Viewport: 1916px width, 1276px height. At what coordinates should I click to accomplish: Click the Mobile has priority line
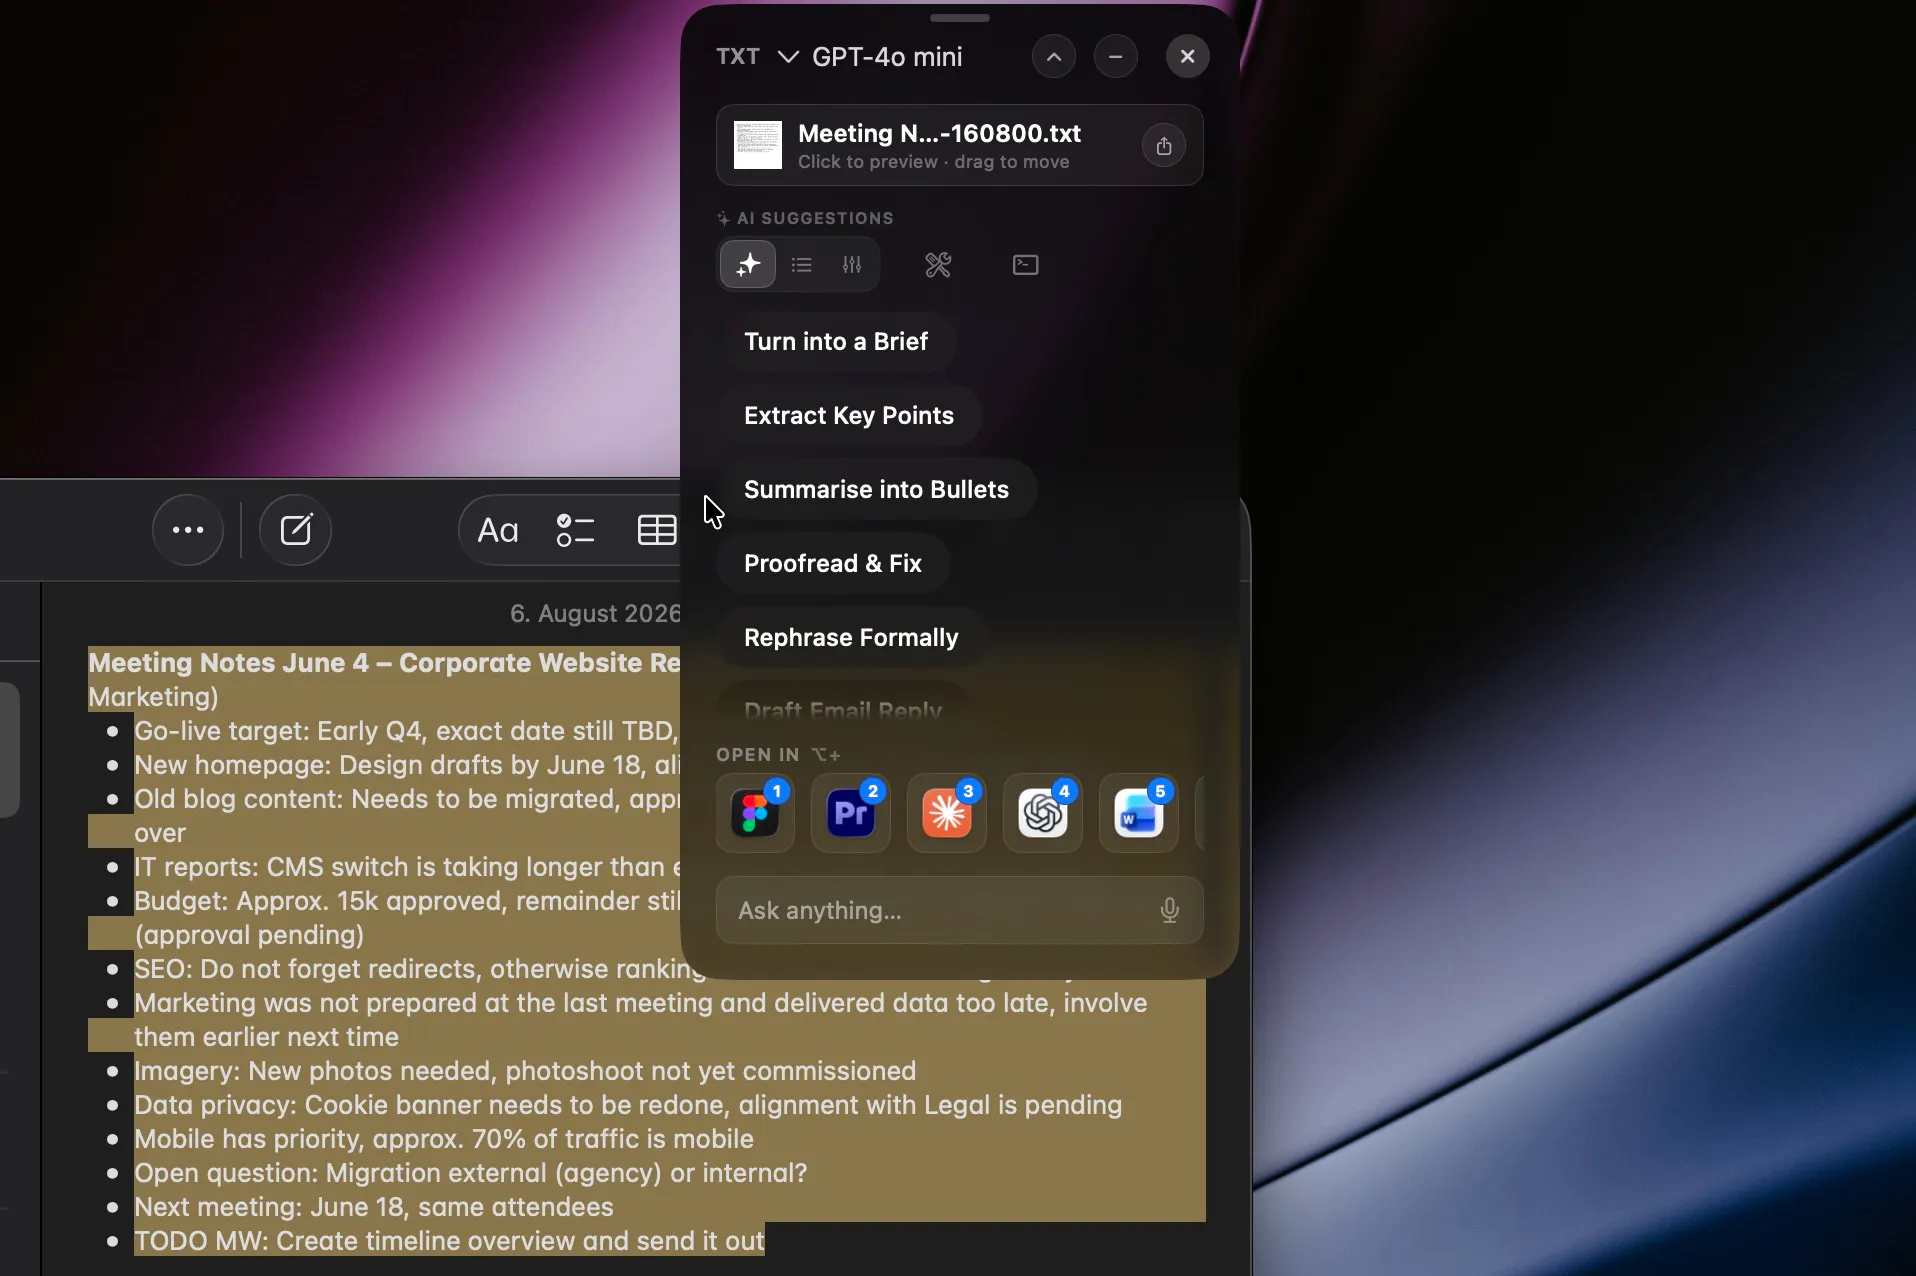[444, 1139]
